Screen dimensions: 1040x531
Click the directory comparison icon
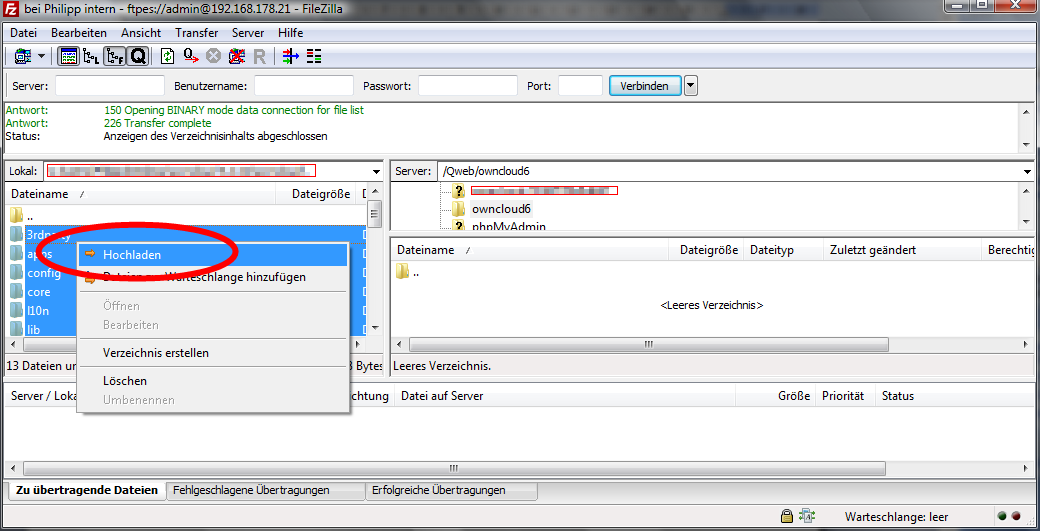pos(313,56)
